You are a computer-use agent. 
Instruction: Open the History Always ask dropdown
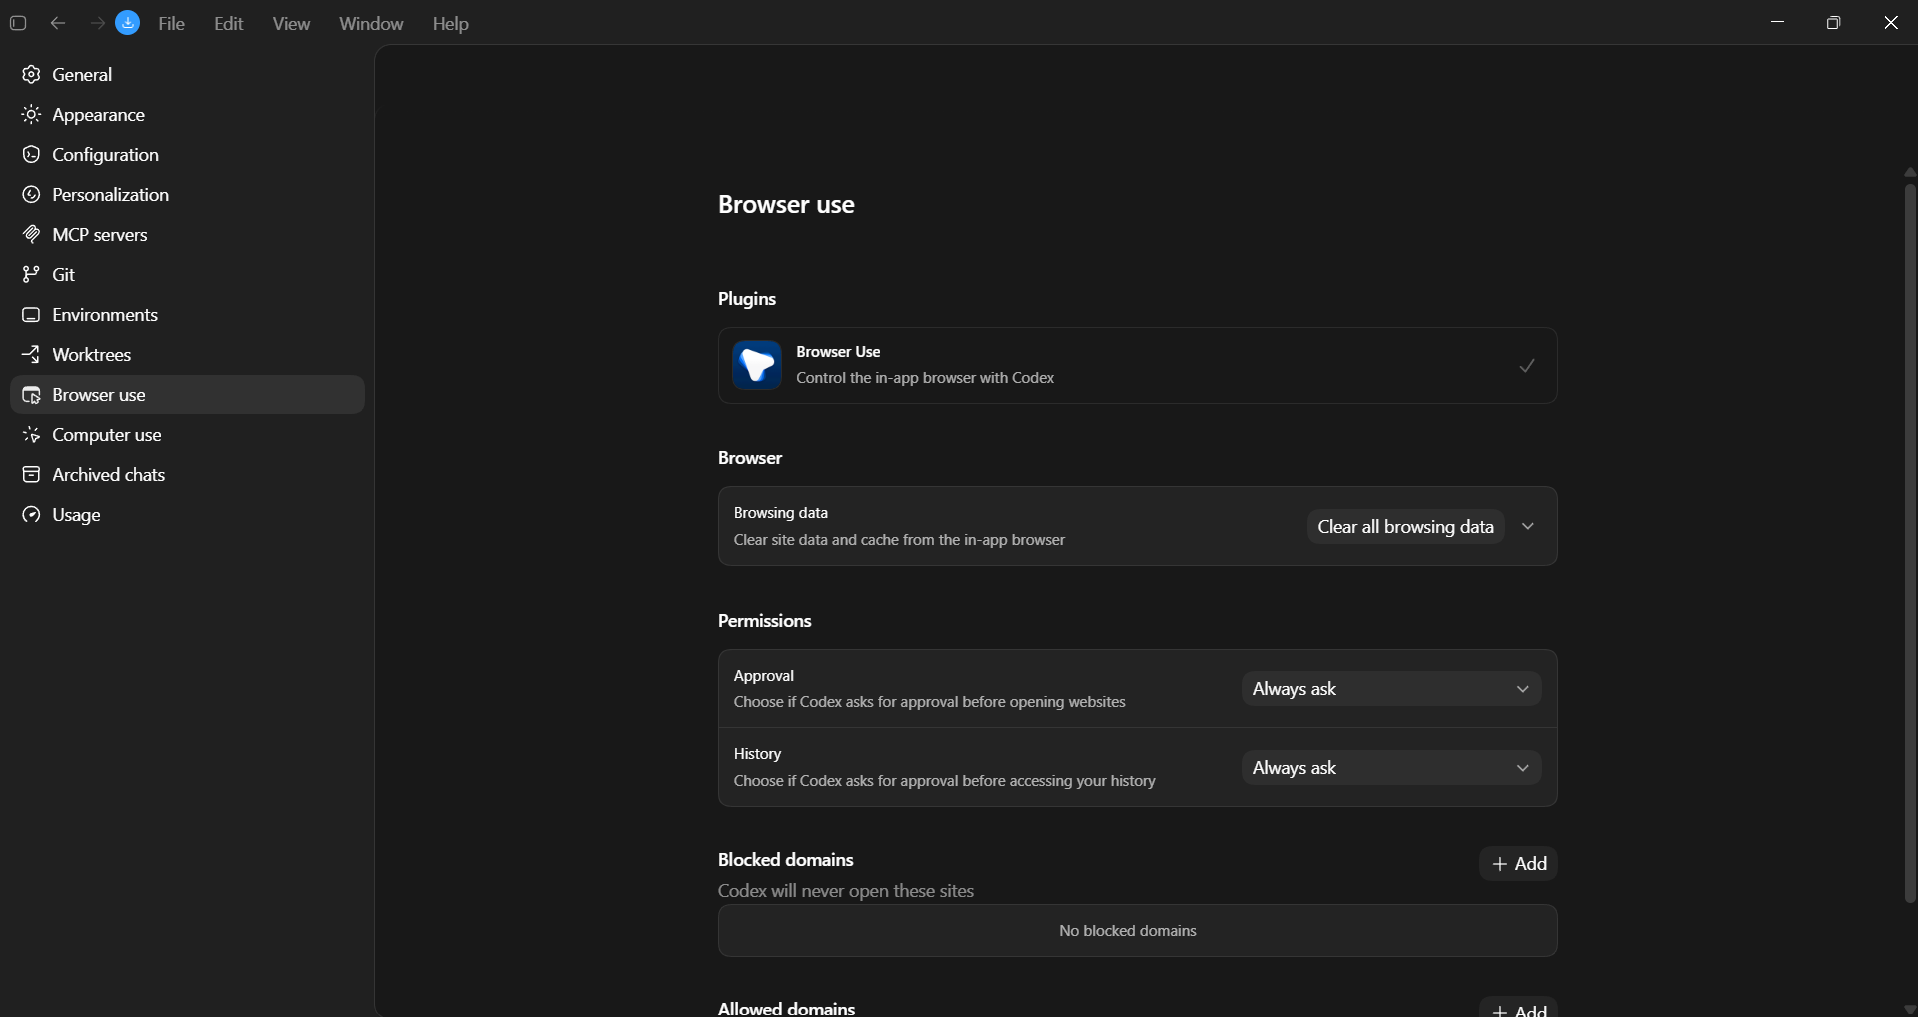point(1392,768)
